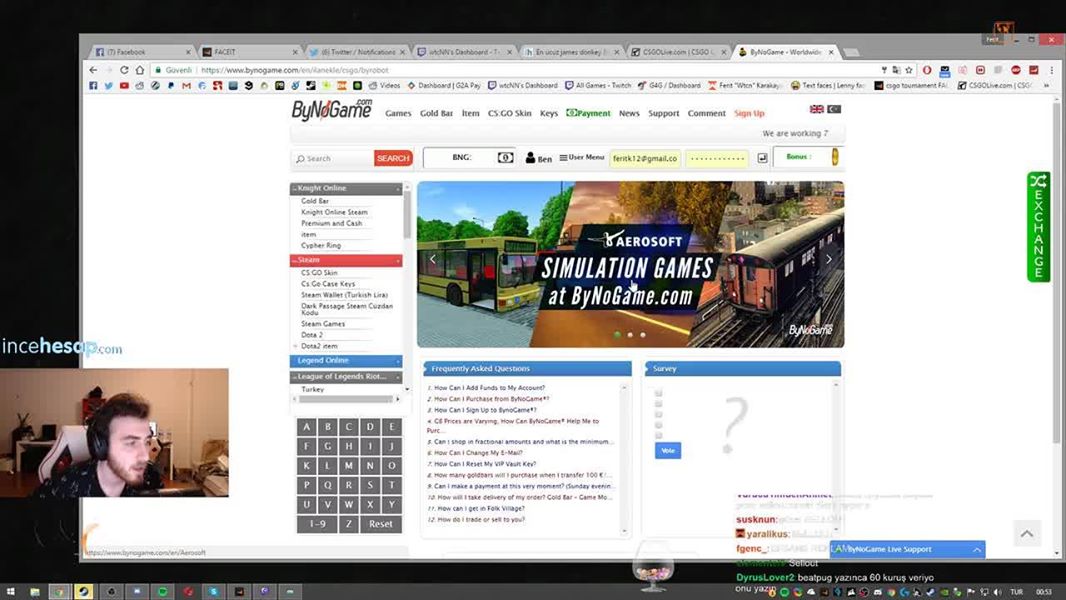Open Steam Wallet (Turkish Lira) link
Screen dimensions: 1066x600
pyautogui.click(x=344, y=295)
